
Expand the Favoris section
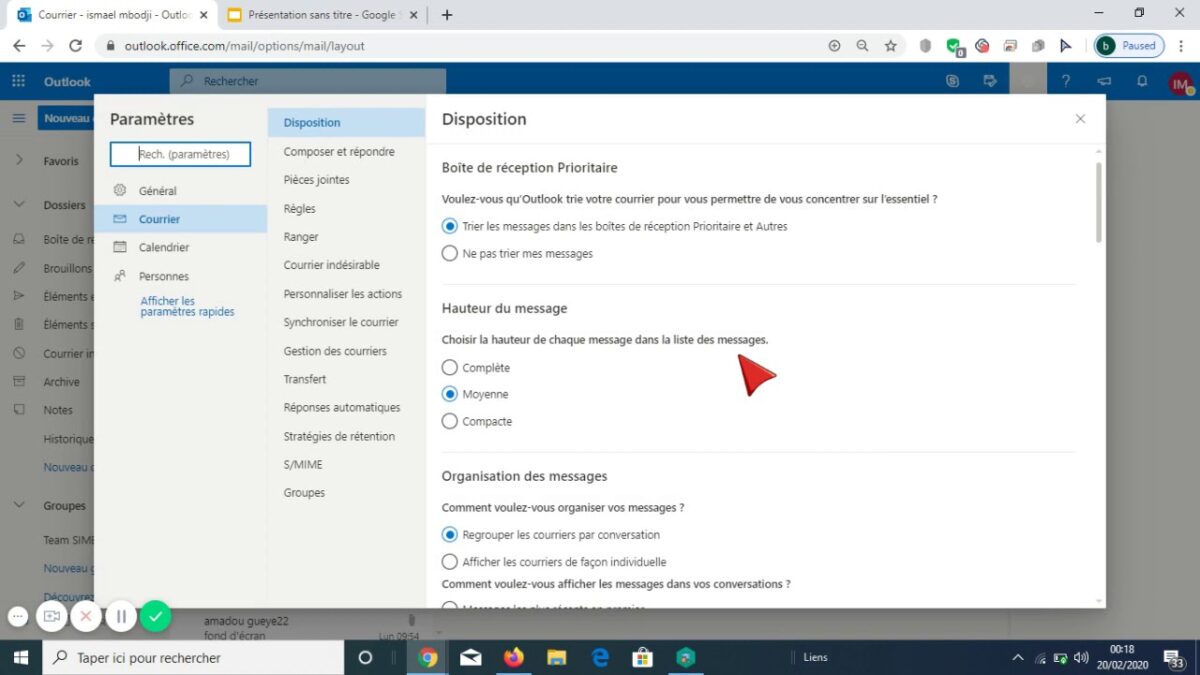[x=19, y=160]
